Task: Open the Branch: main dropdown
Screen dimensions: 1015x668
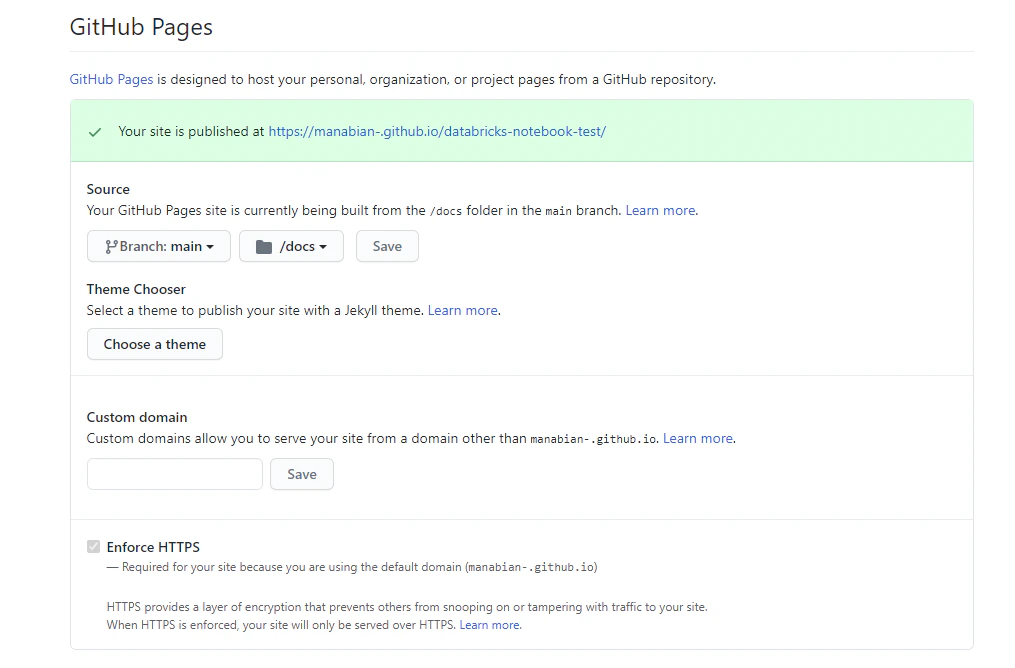Action: (x=159, y=247)
